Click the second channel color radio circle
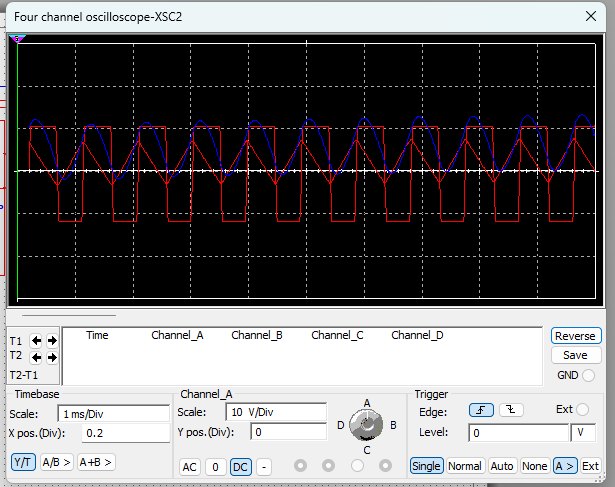 [x=328, y=465]
